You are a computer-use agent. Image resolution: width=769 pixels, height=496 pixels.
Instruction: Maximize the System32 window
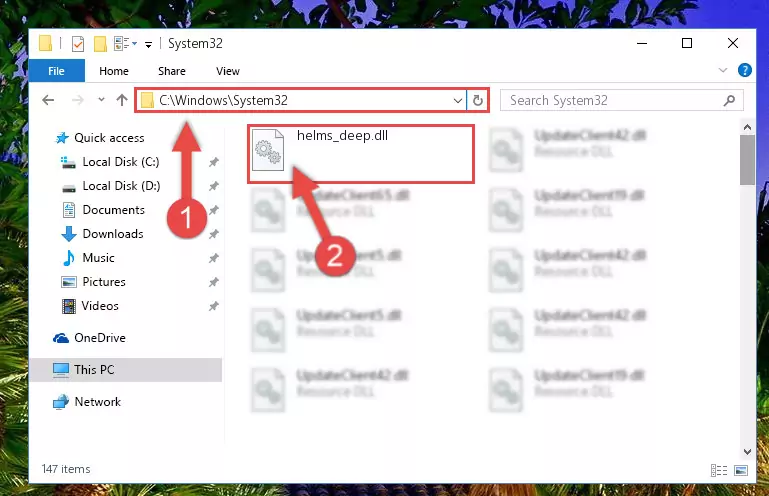click(x=687, y=44)
